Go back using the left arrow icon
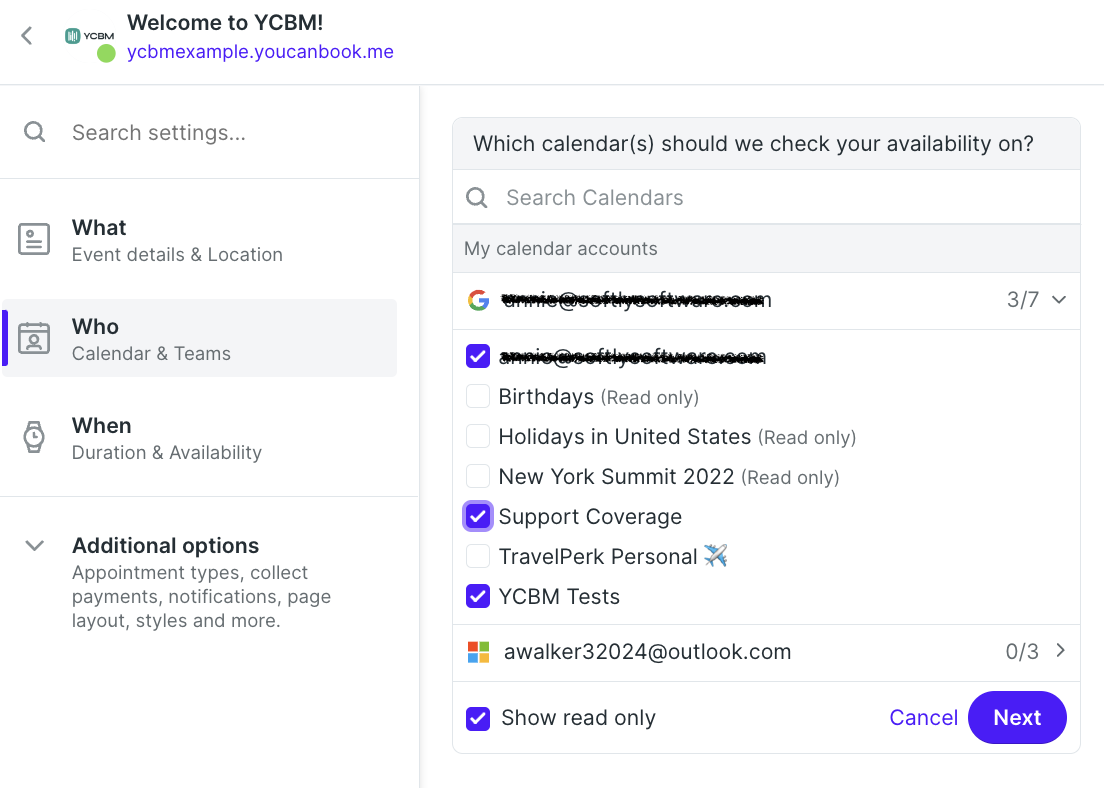This screenshot has height=788, width=1104. pos(27,36)
